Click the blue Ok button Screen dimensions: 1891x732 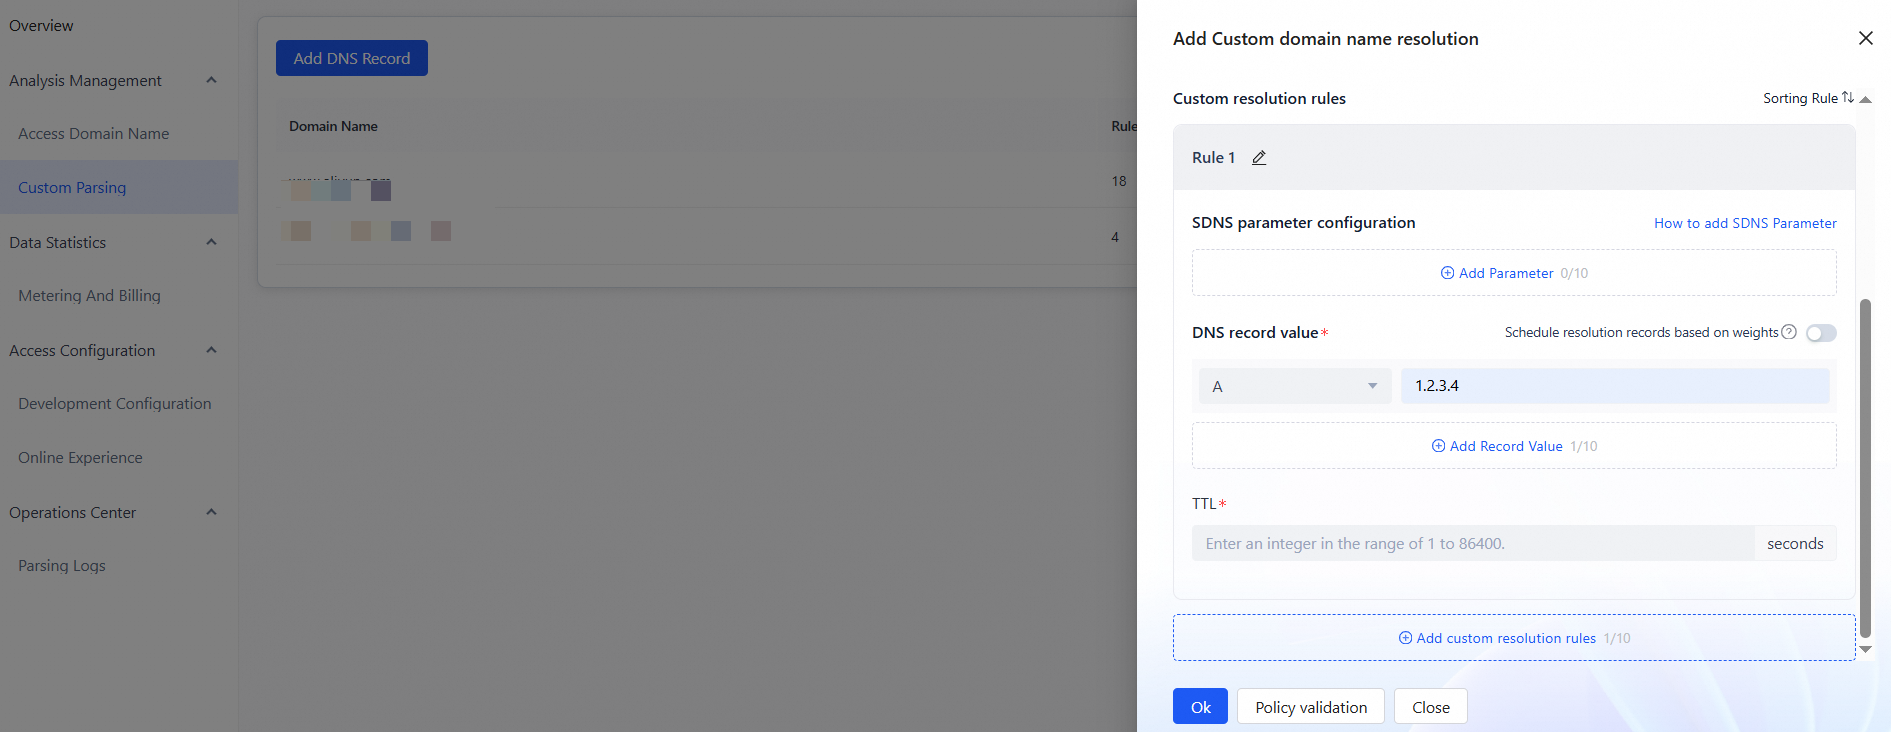tap(1200, 707)
